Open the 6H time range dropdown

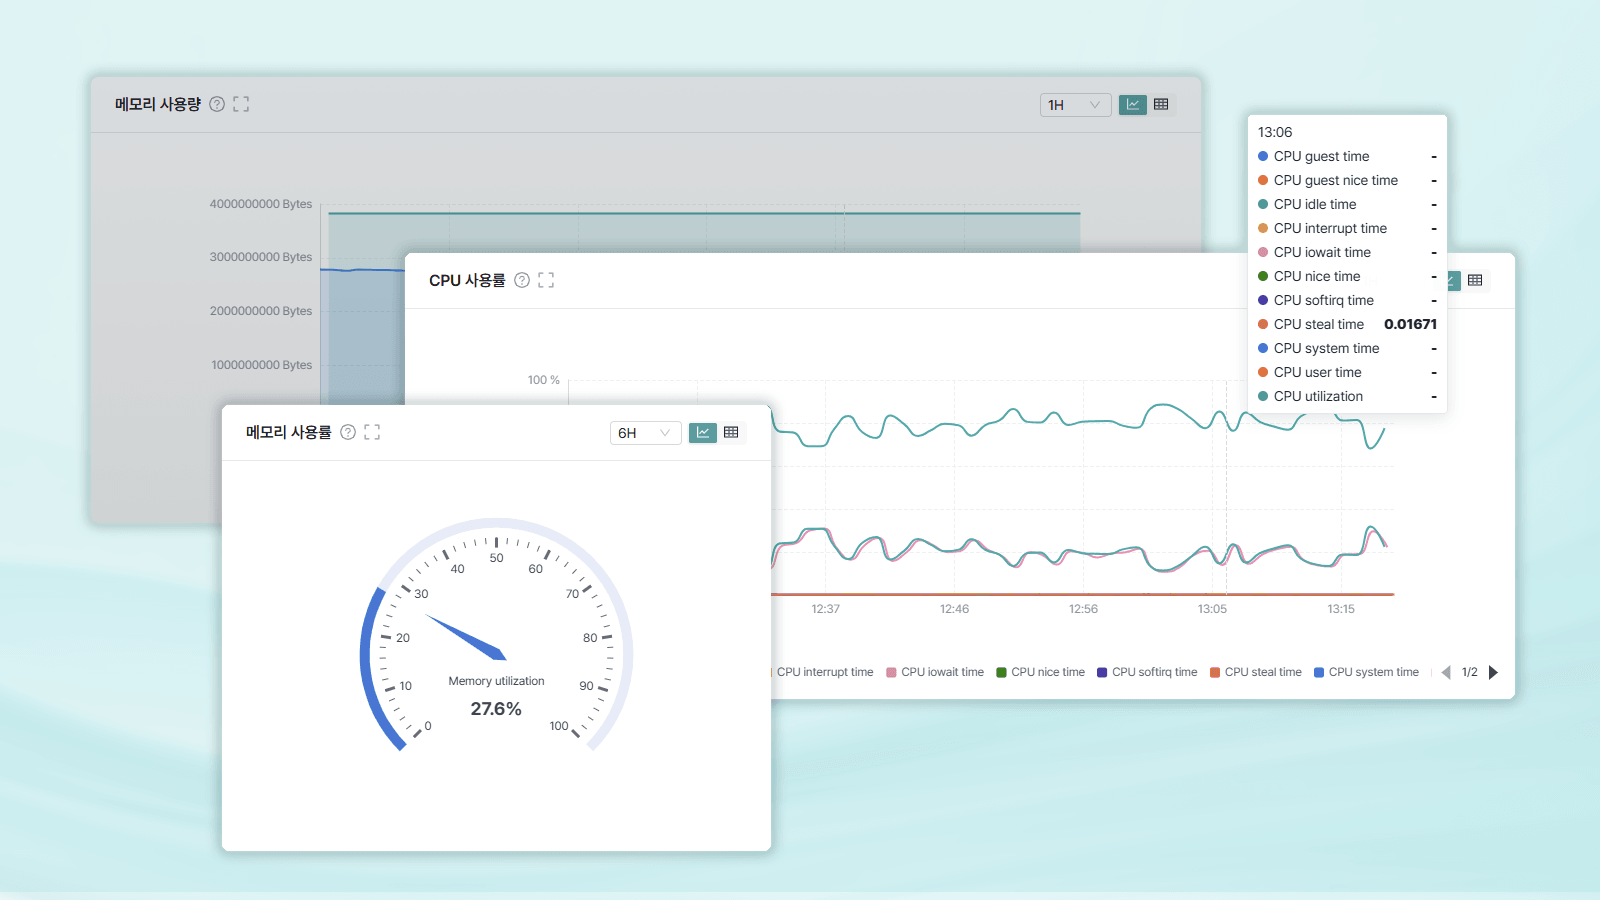[x=645, y=433]
